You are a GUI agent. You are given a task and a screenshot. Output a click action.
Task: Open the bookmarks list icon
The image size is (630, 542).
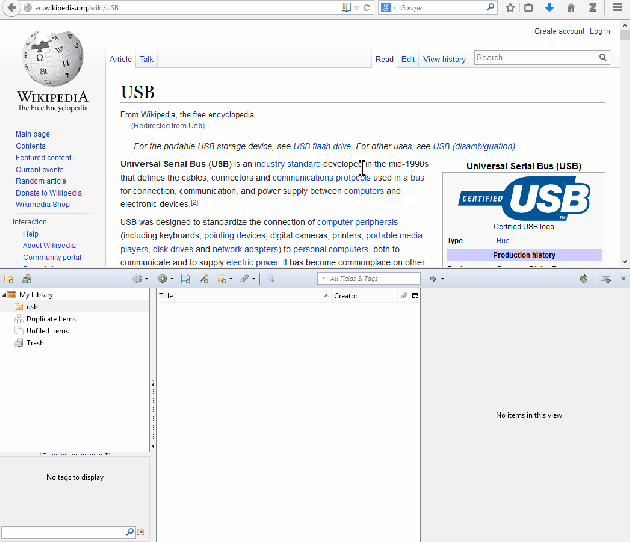click(529, 8)
